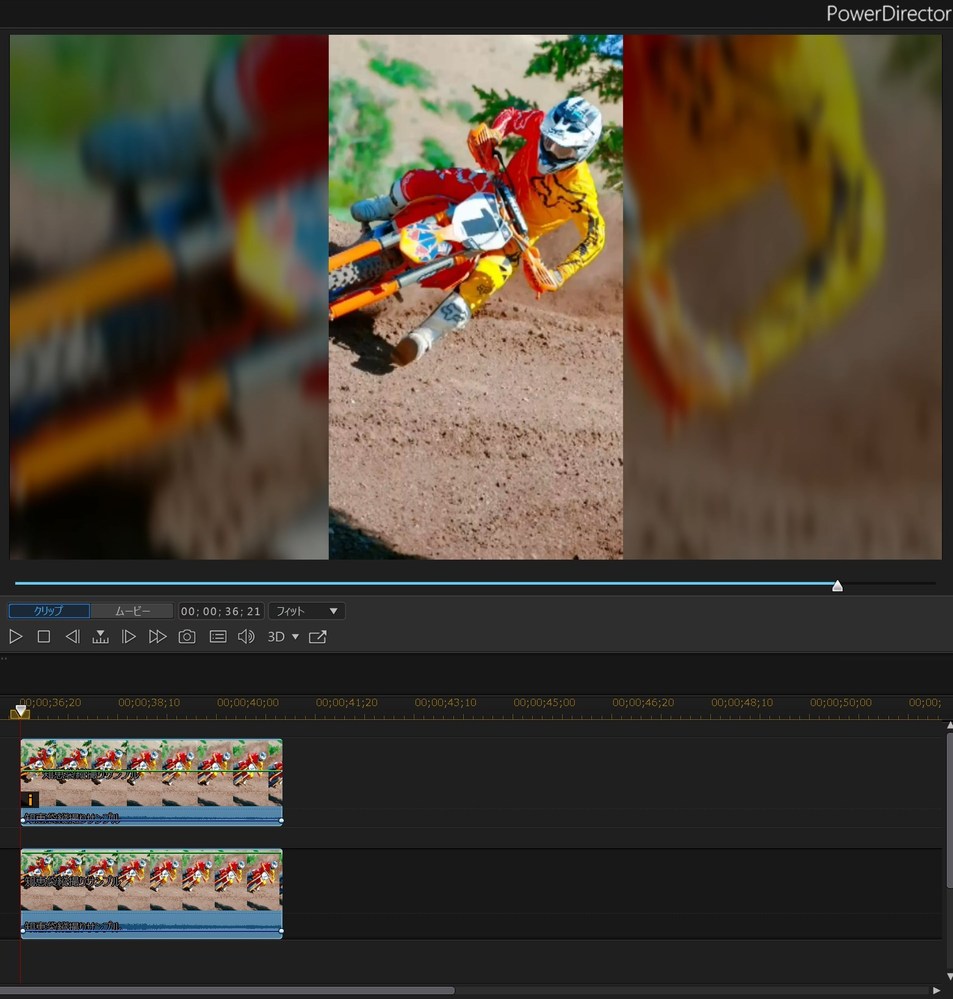Advance to the next frame
This screenshot has width=953, height=999.
click(x=128, y=636)
